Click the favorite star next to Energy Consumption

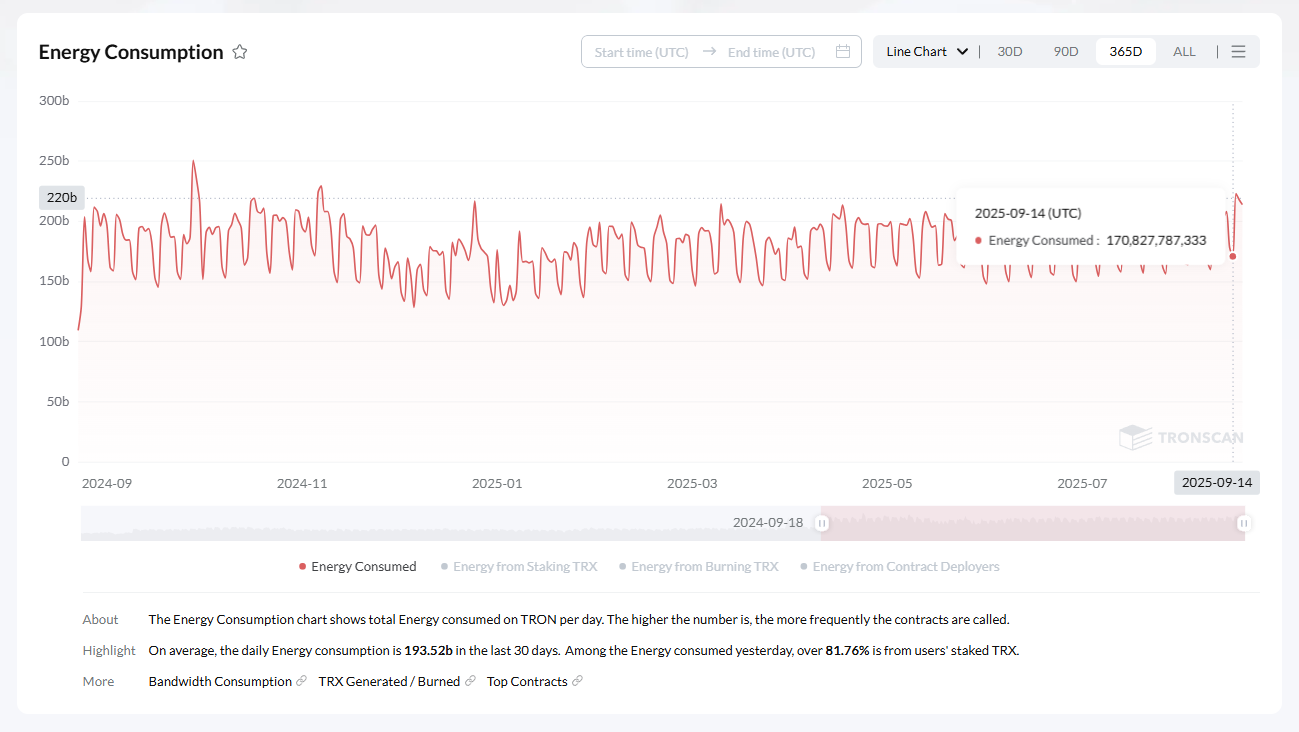coord(240,52)
